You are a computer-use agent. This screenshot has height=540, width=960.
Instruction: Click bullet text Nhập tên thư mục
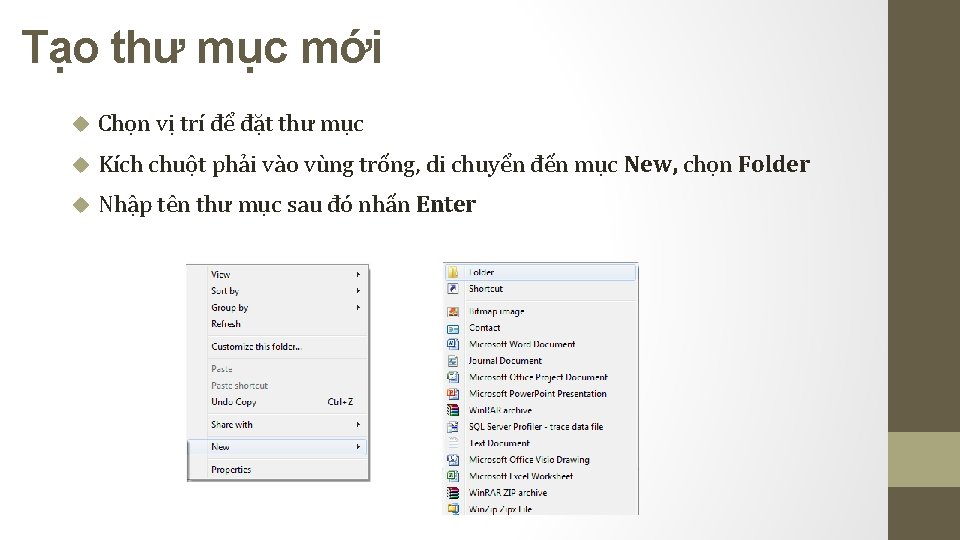coord(287,204)
